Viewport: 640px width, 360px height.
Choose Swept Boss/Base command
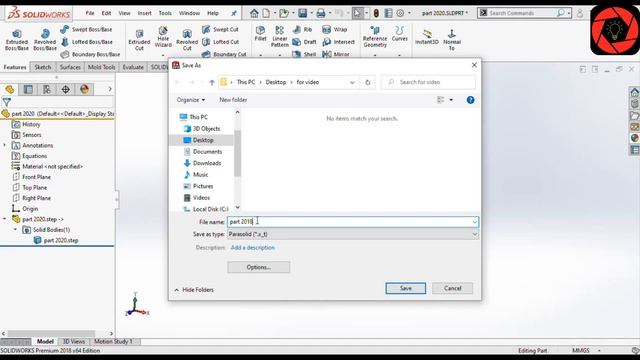pyautogui.click(x=86, y=29)
